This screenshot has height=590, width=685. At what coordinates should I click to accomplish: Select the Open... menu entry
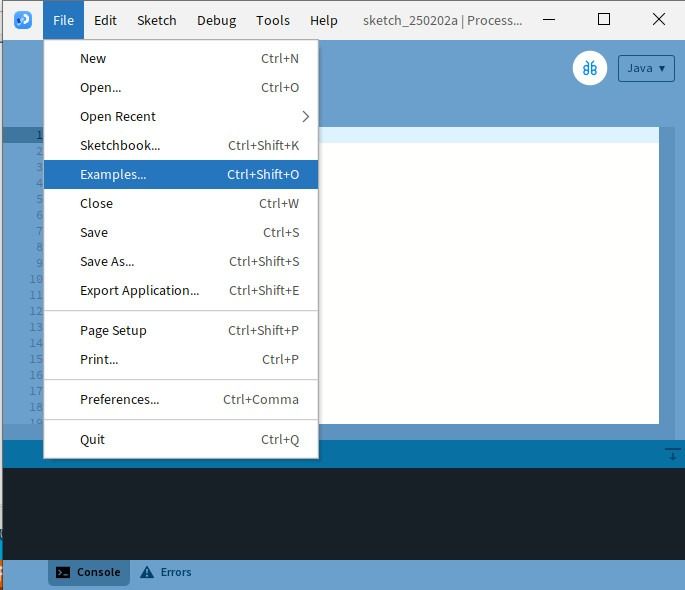(x=181, y=87)
